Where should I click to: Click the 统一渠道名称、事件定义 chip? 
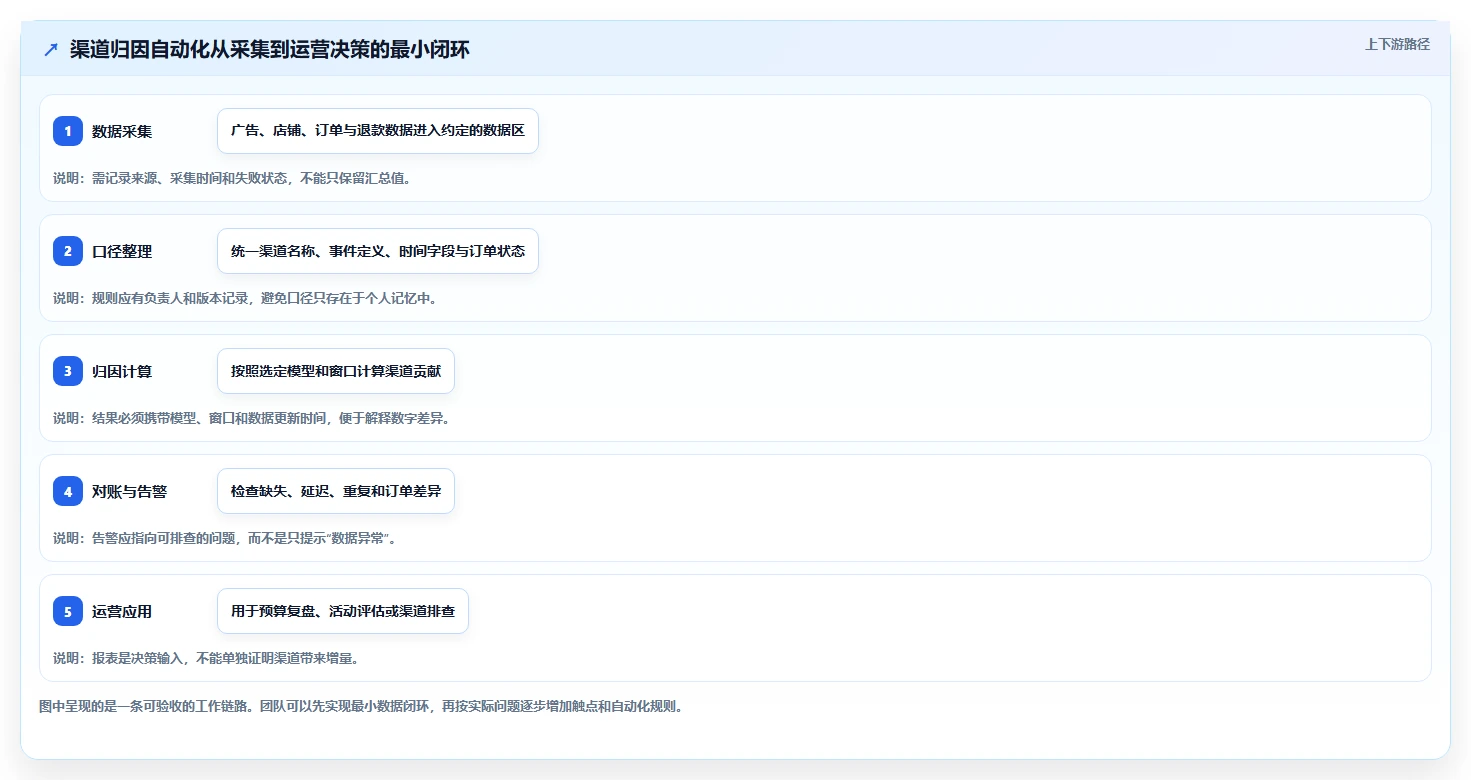point(378,251)
